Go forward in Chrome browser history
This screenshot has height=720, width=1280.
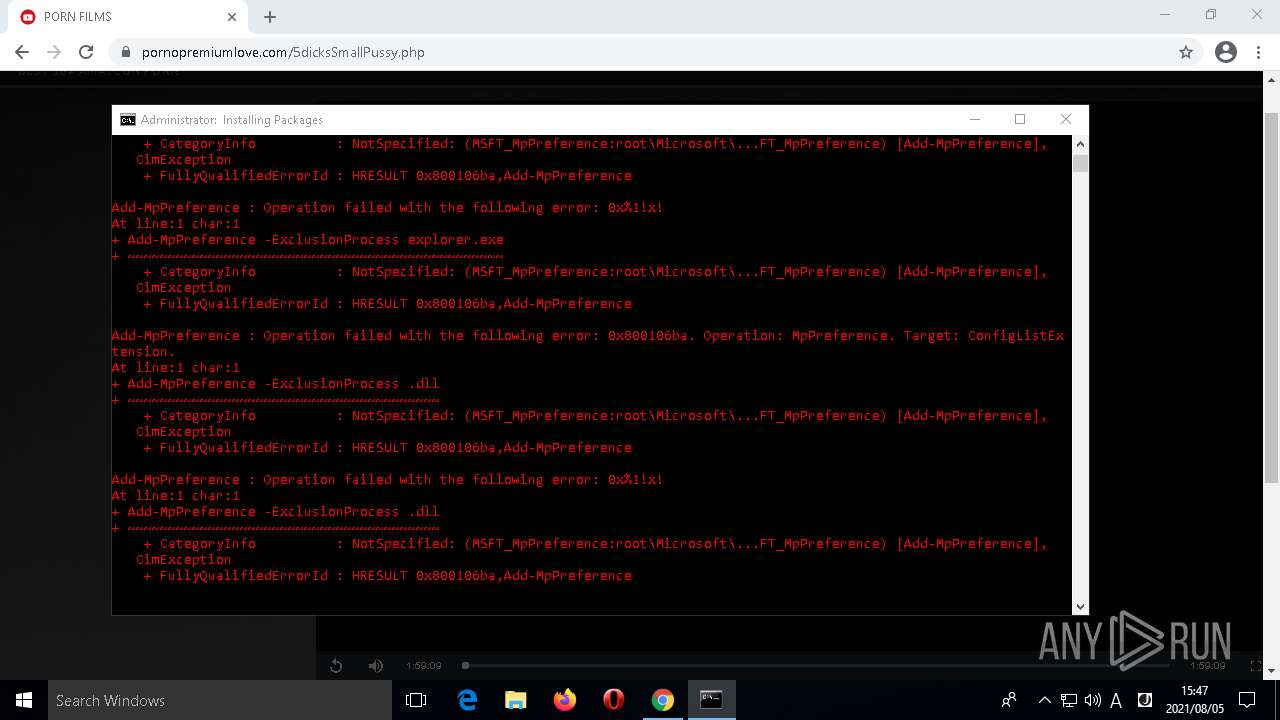point(54,52)
